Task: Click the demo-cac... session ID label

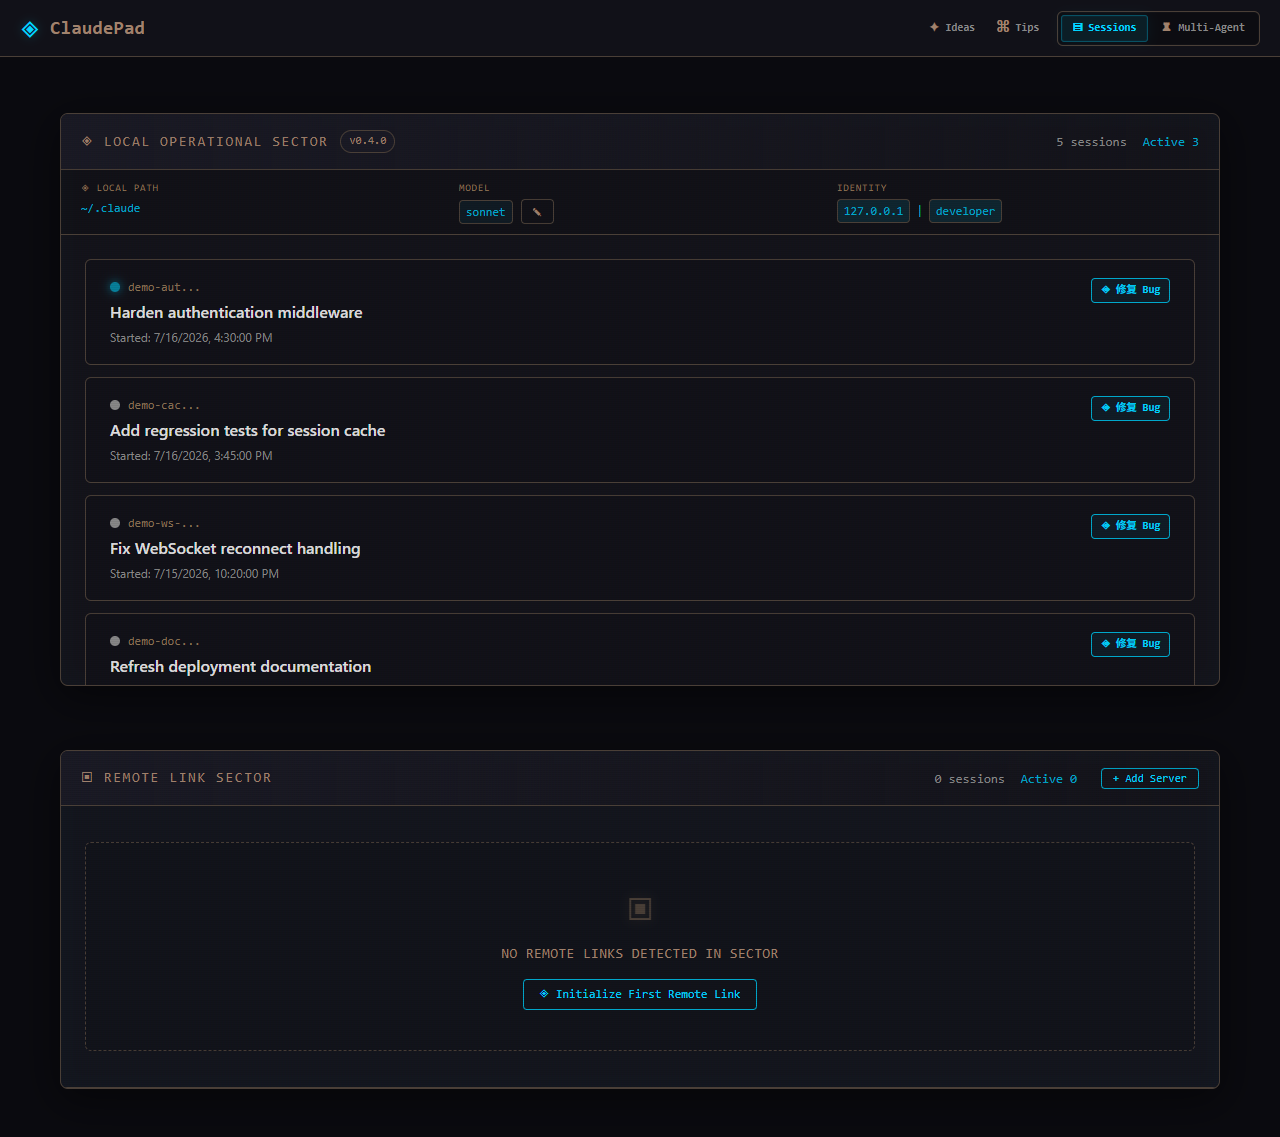Action: point(164,406)
